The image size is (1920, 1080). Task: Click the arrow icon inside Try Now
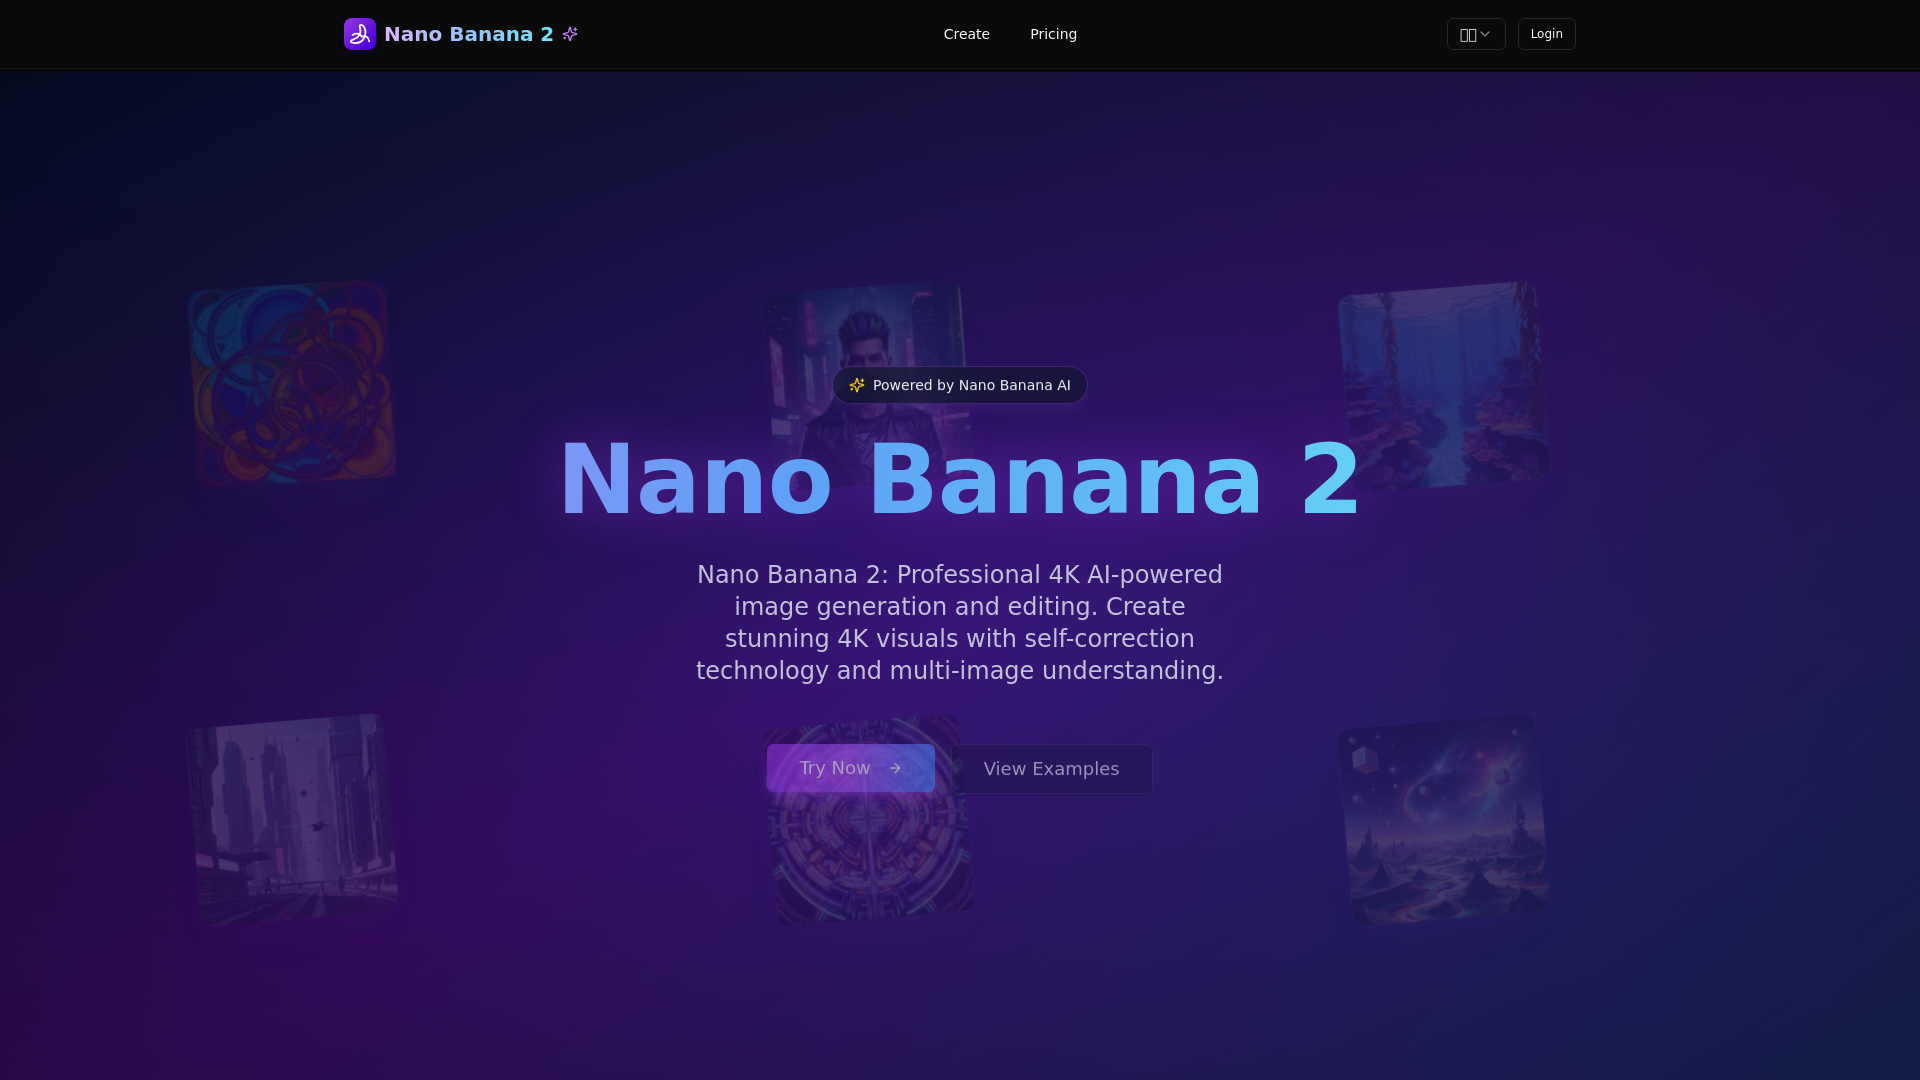coord(895,768)
